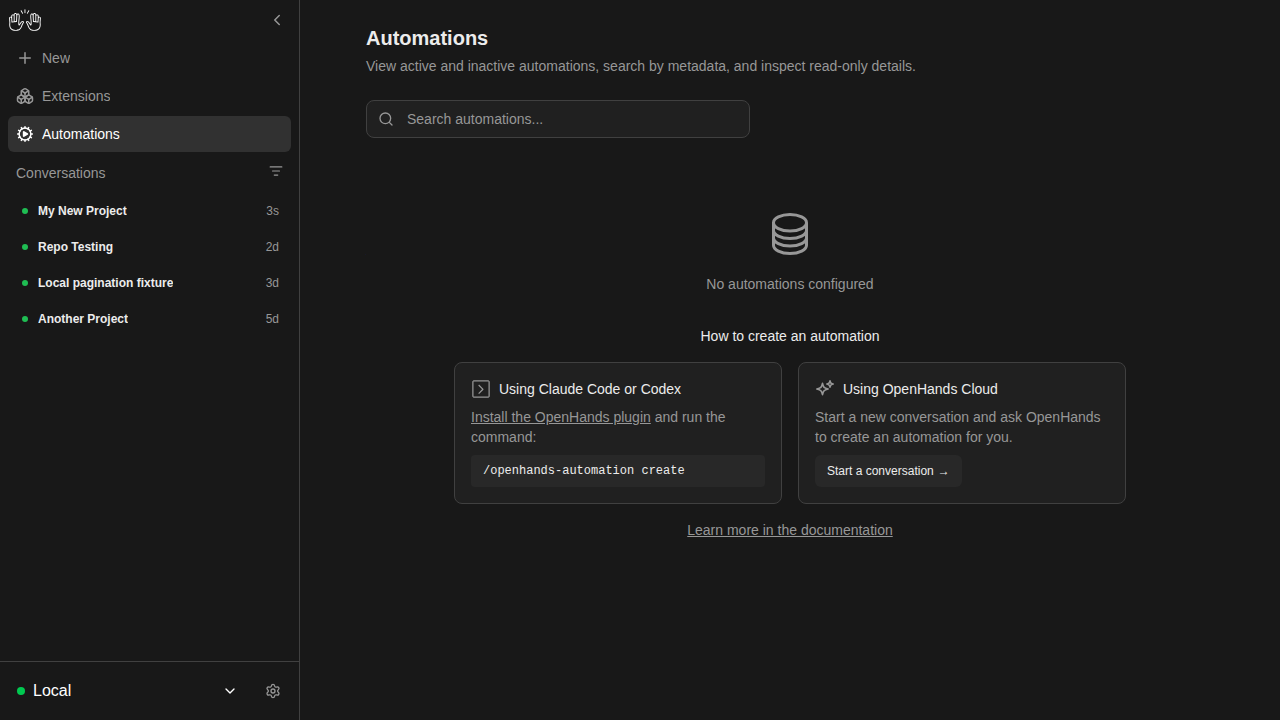The width and height of the screenshot is (1280, 720).
Task: Click the green status dot beside Local
Action: click(x=21, y=691)
